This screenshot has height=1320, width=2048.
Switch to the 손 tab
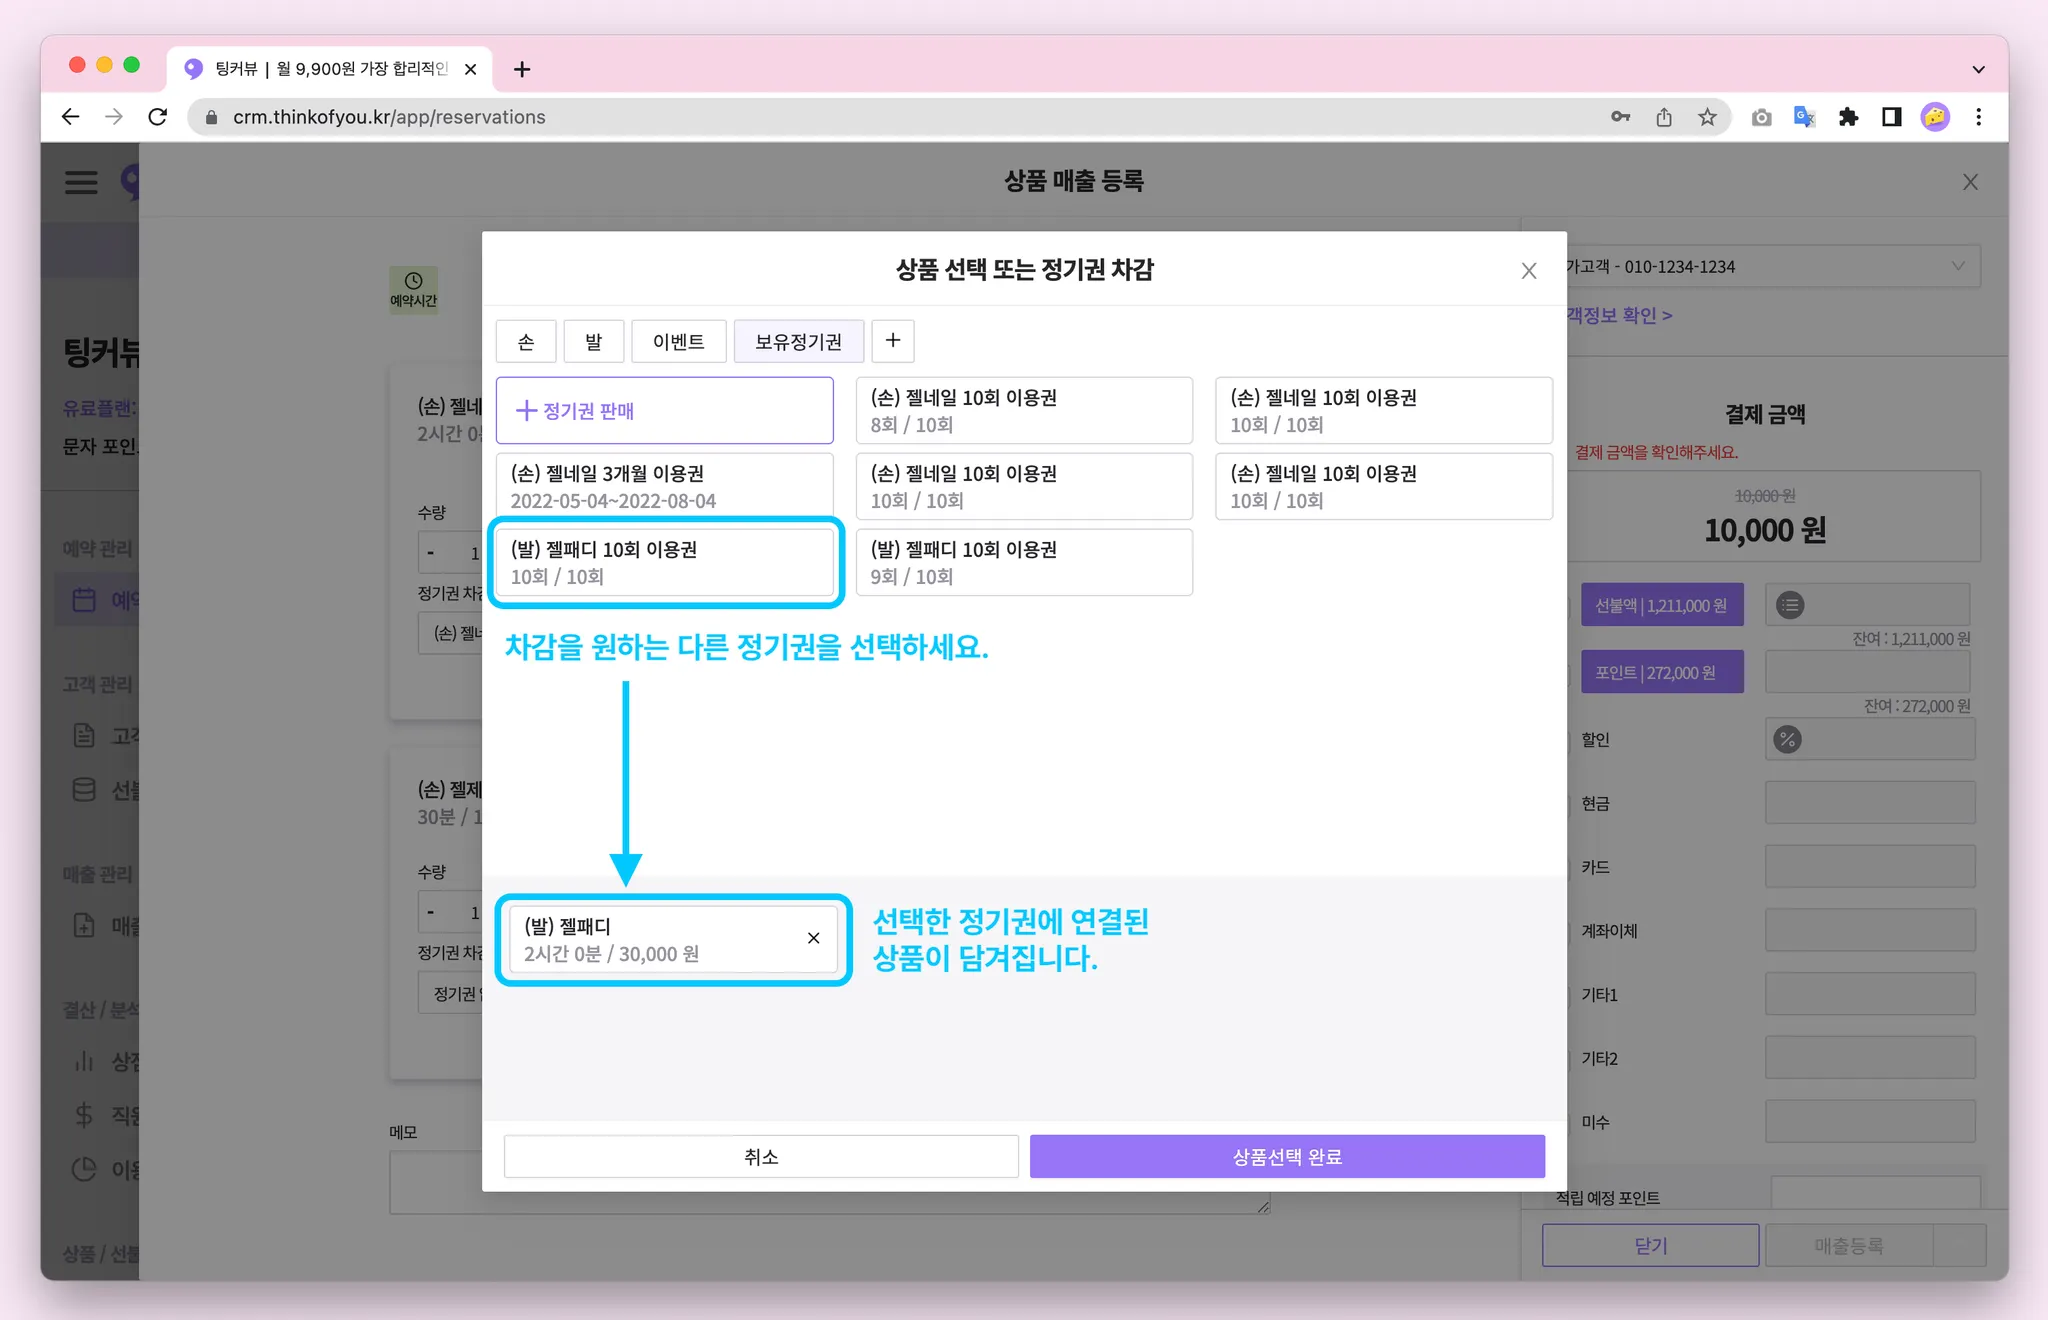tap(526, 342)
